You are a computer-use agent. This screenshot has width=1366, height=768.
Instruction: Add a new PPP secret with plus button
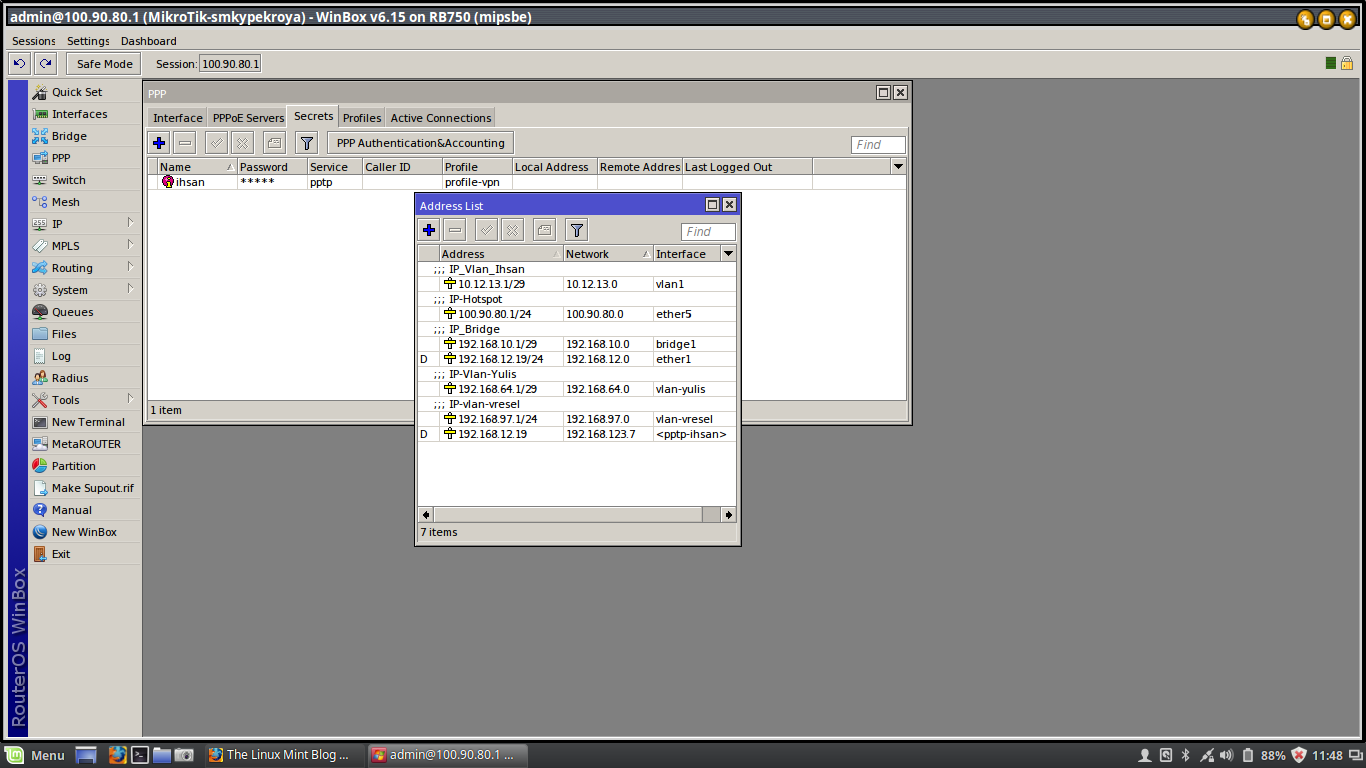coord(159,143)
